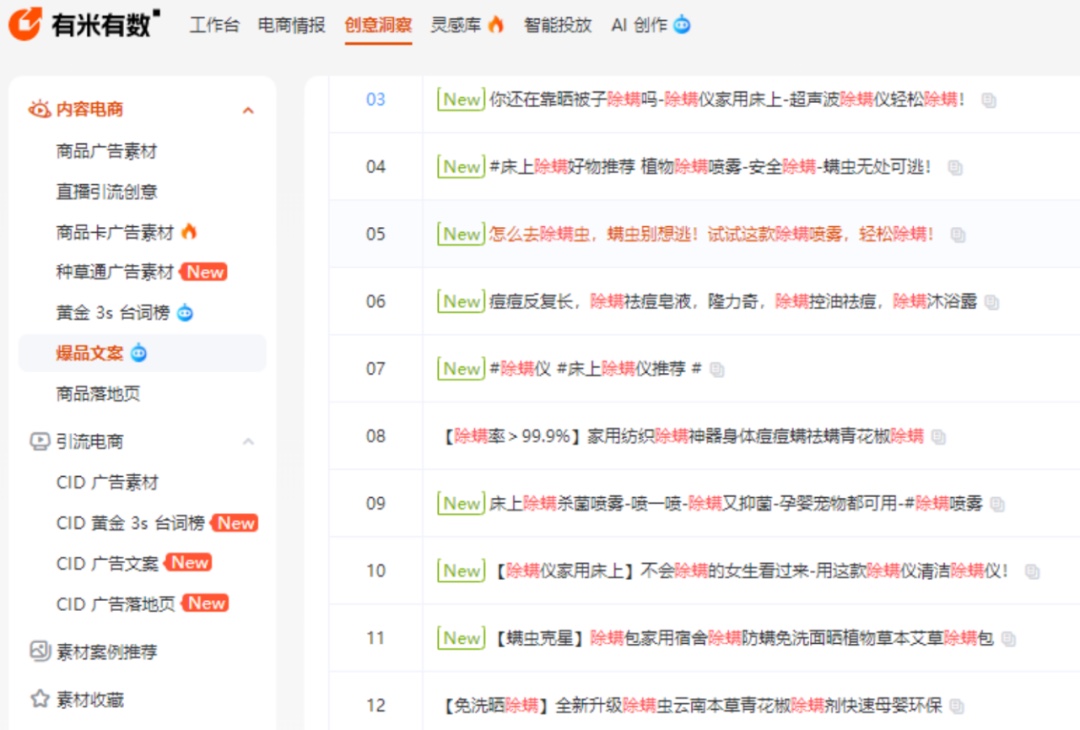Copy the row 12 copywriting text

[956, 706]
